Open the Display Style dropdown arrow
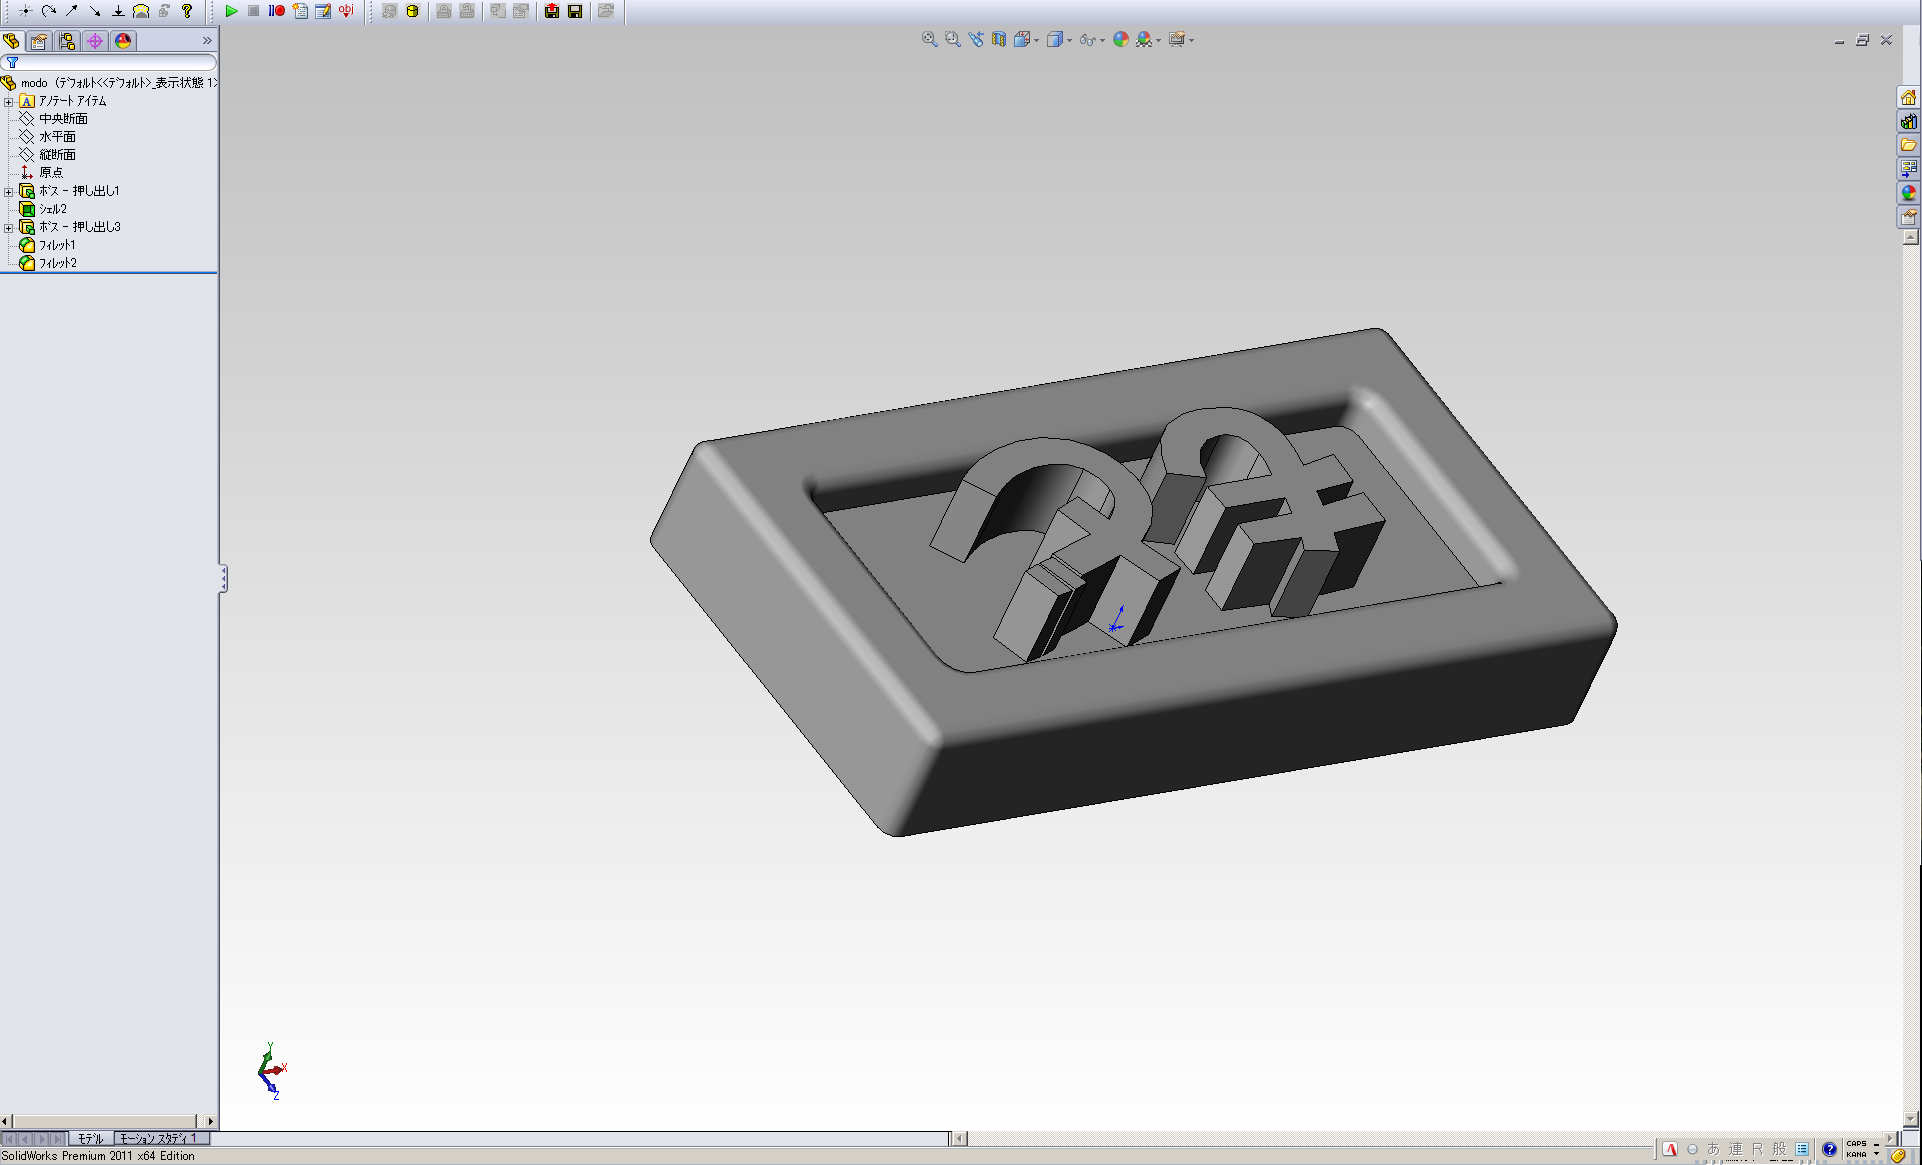 tap(1069, 40)
